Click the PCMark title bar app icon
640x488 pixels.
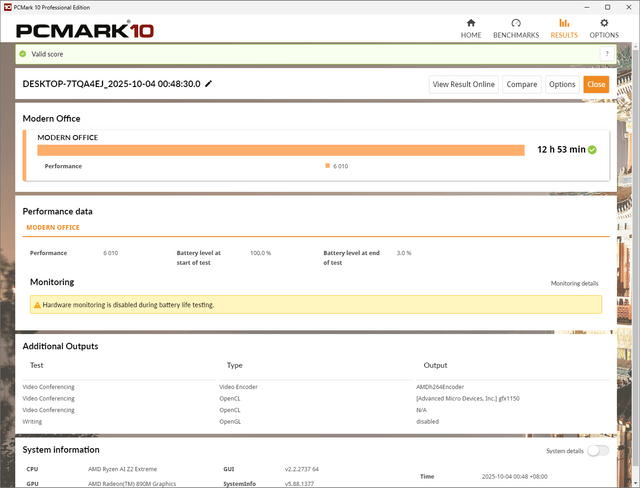coord(7,7)
